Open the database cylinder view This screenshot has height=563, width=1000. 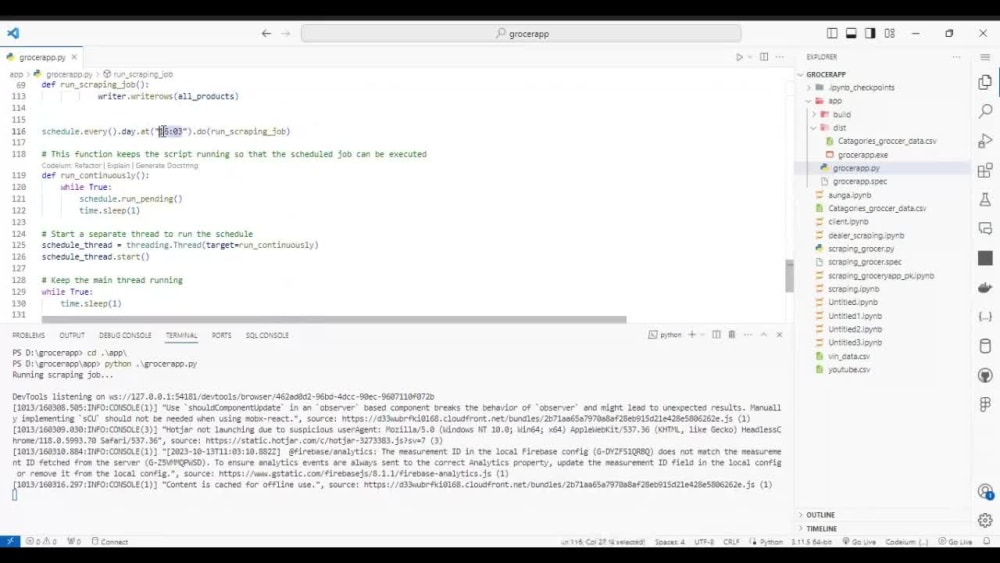tap(985, 346)
